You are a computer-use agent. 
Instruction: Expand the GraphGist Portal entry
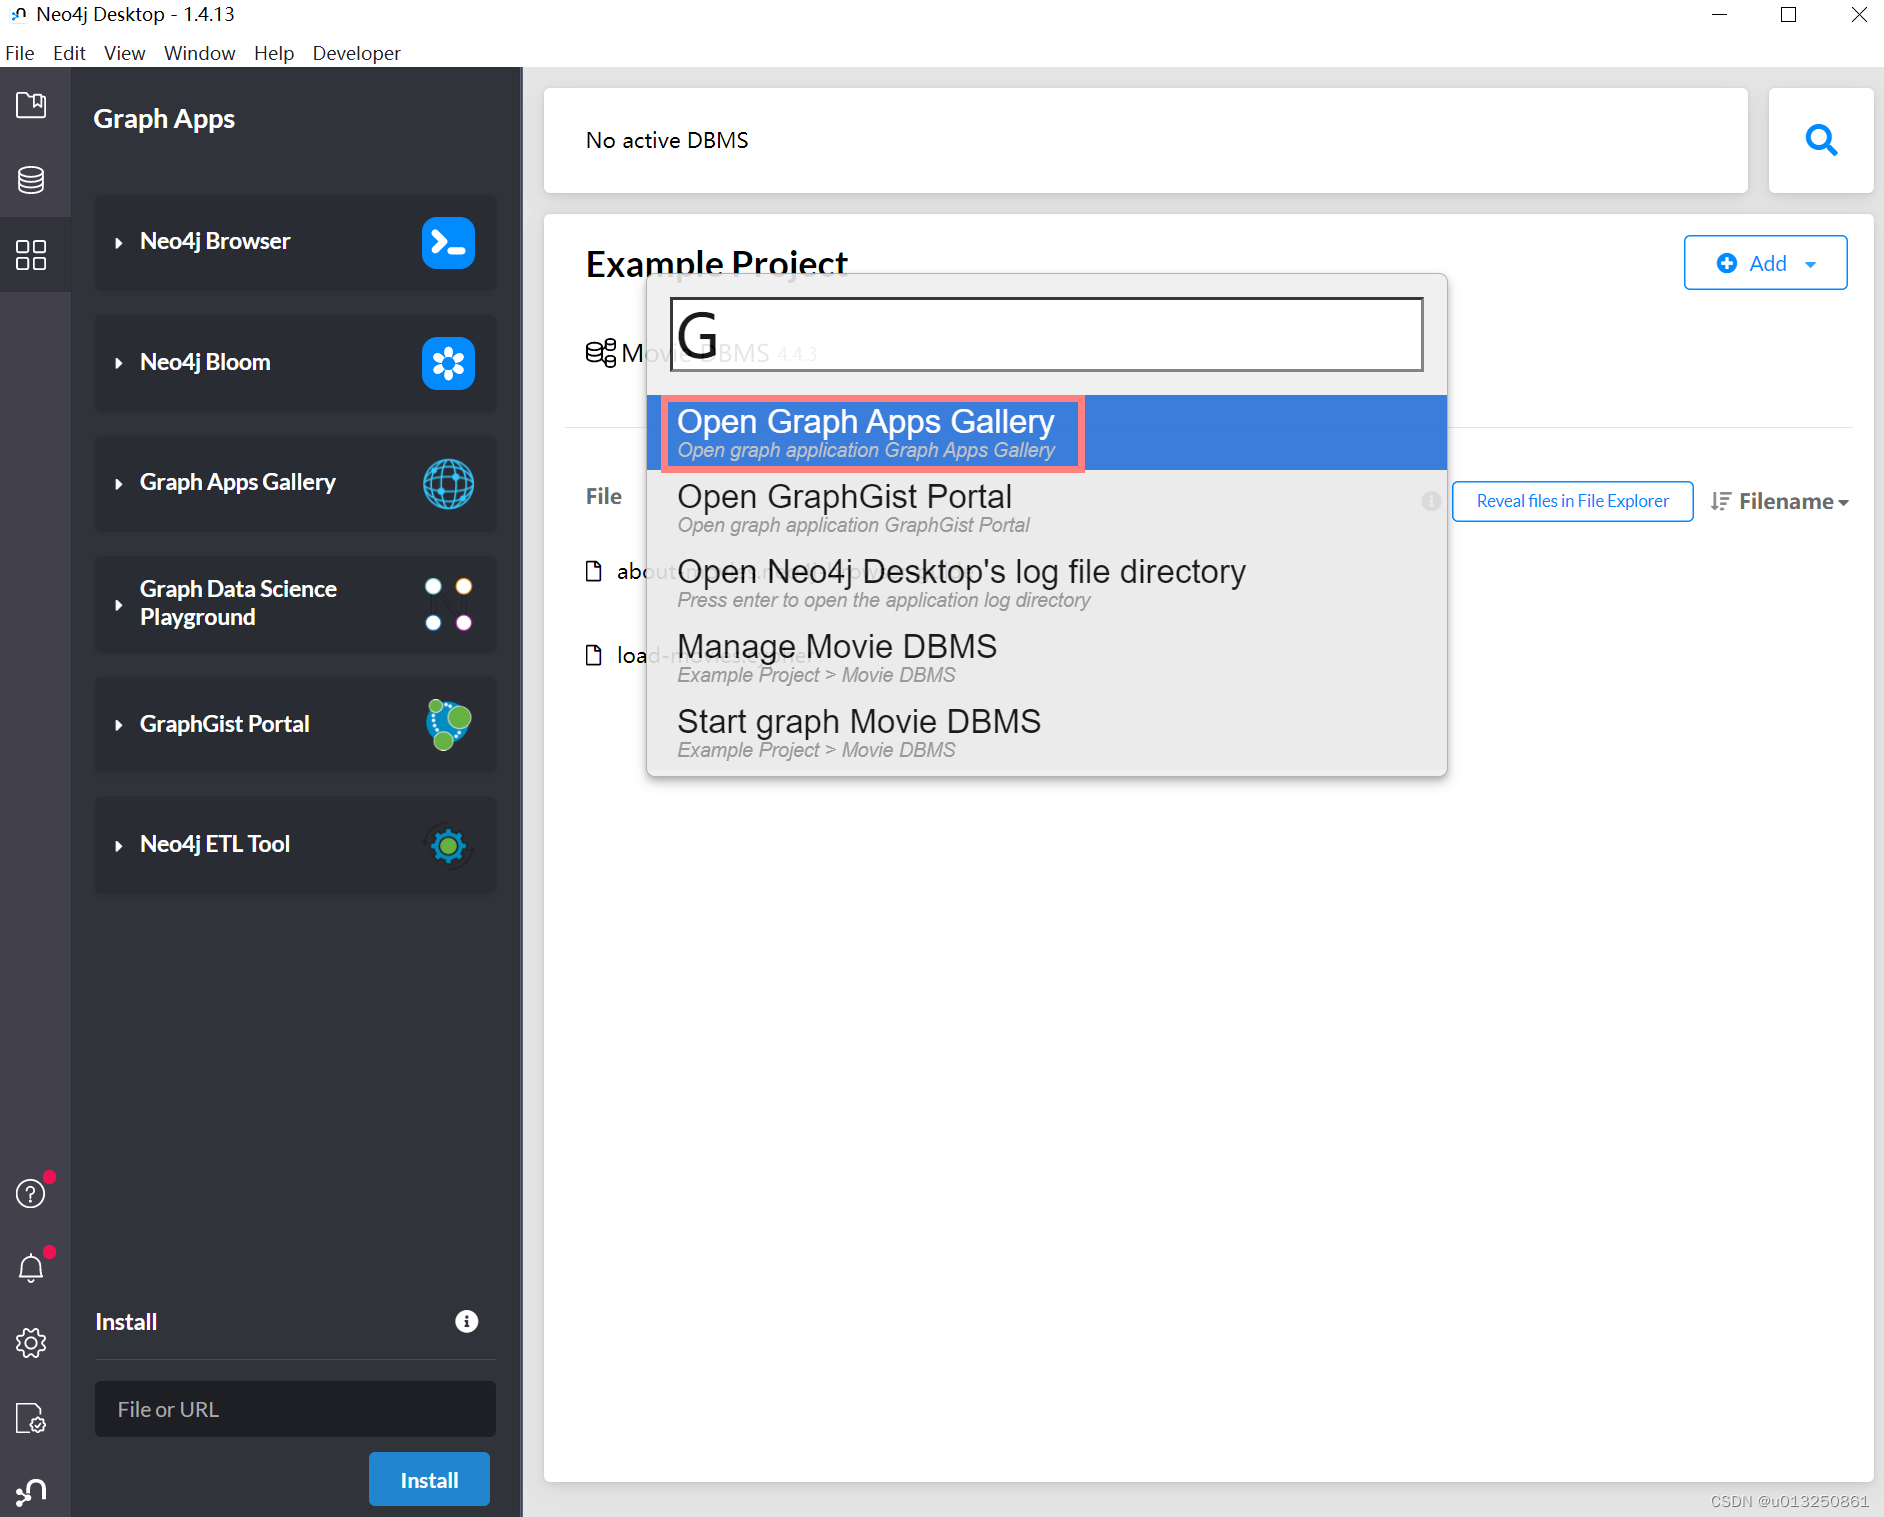point(119,725)
